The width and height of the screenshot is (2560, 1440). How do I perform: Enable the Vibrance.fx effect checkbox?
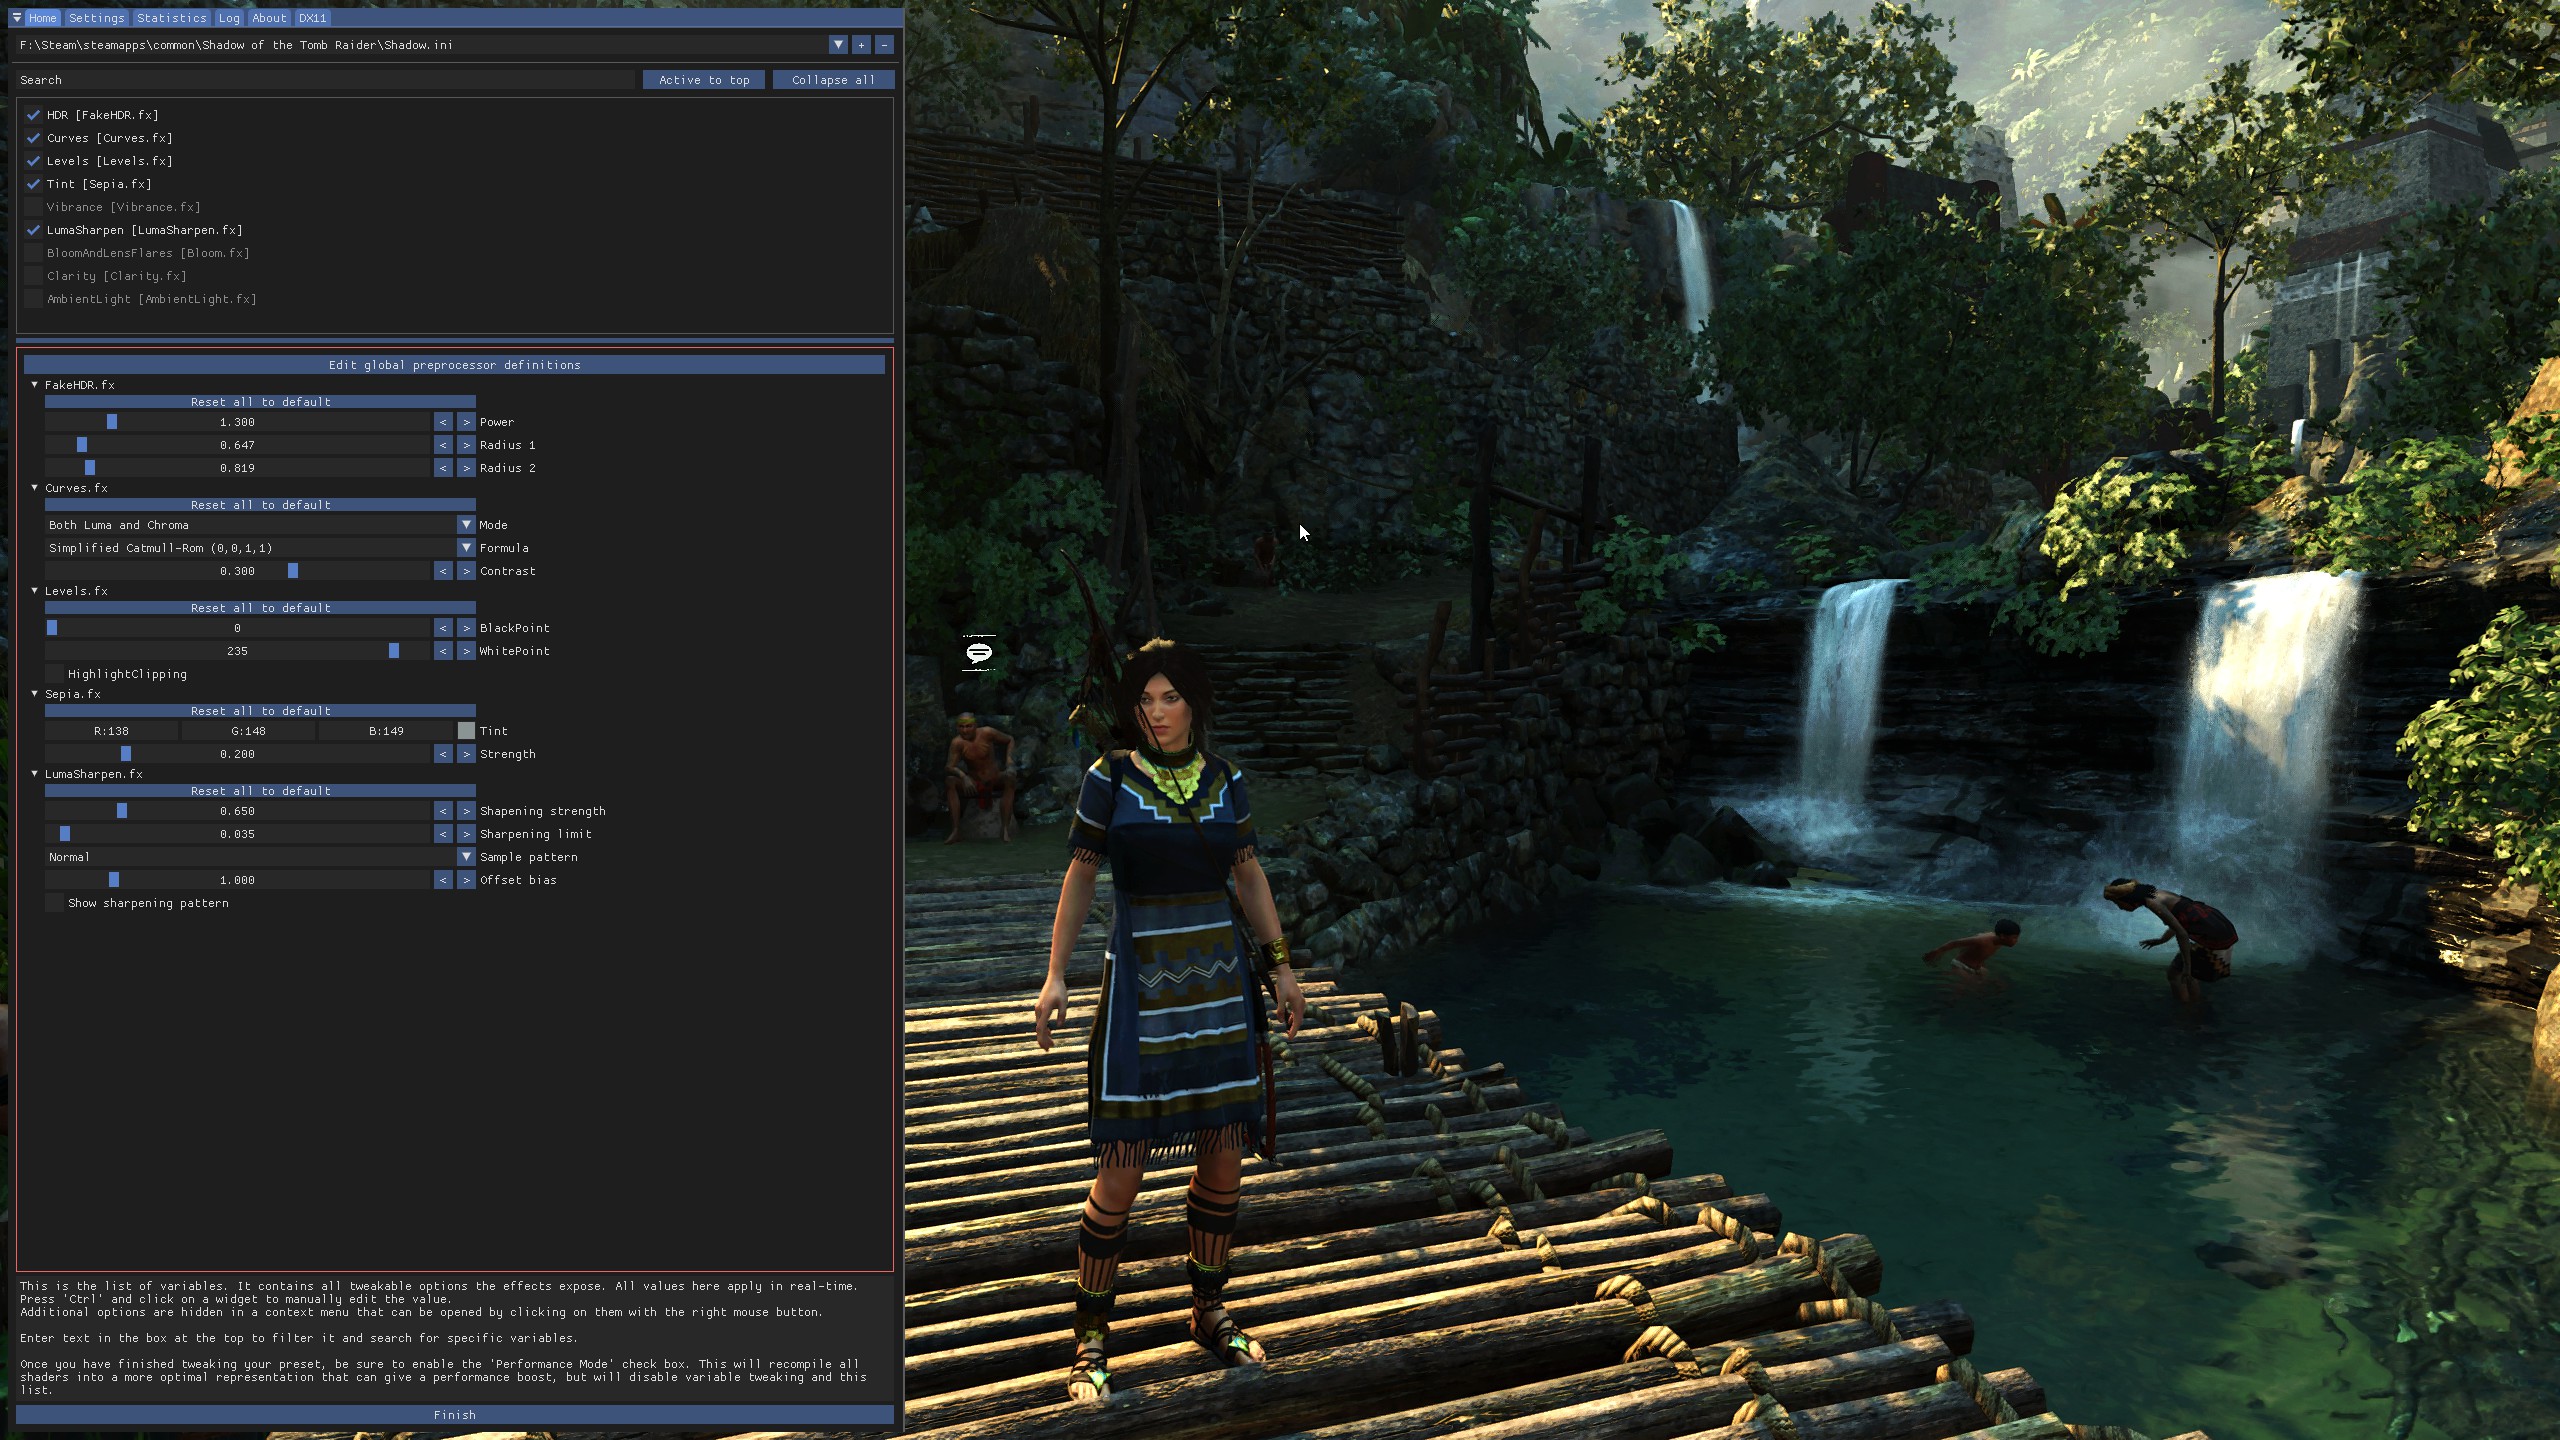click(x=33, y=207)
